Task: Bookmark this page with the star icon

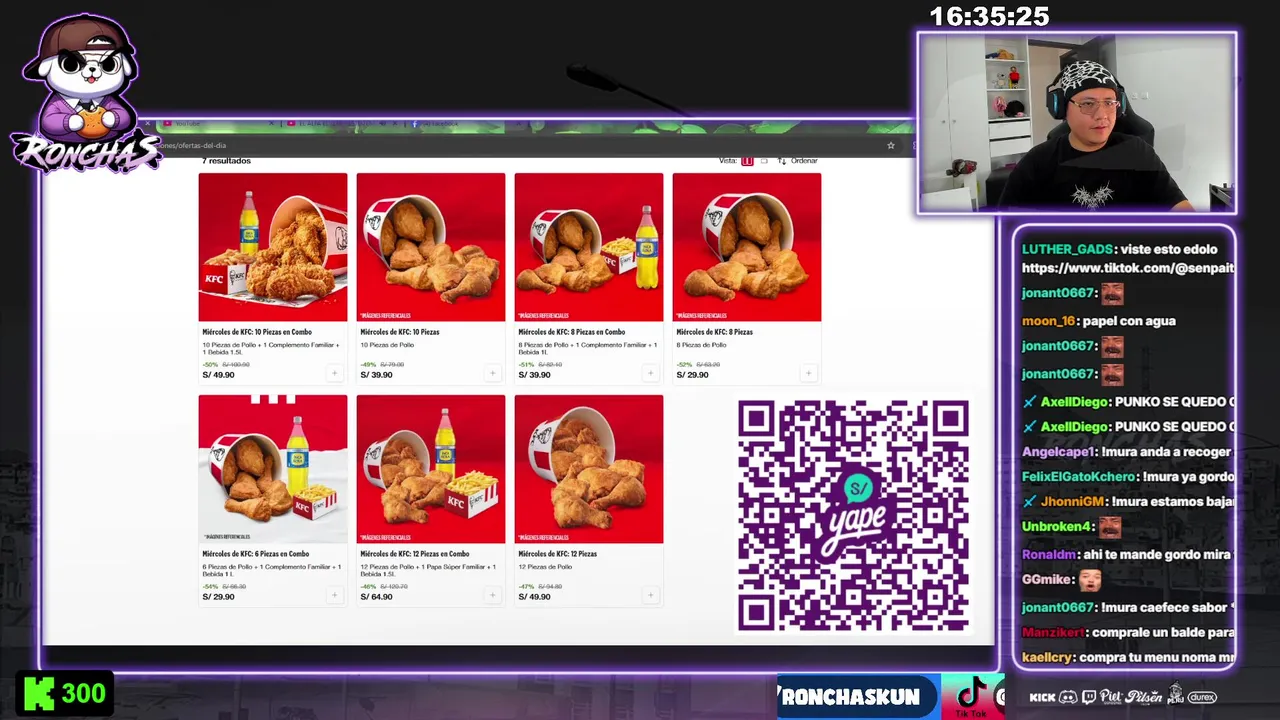Action: pyautogui.click(x=891, y=145)
